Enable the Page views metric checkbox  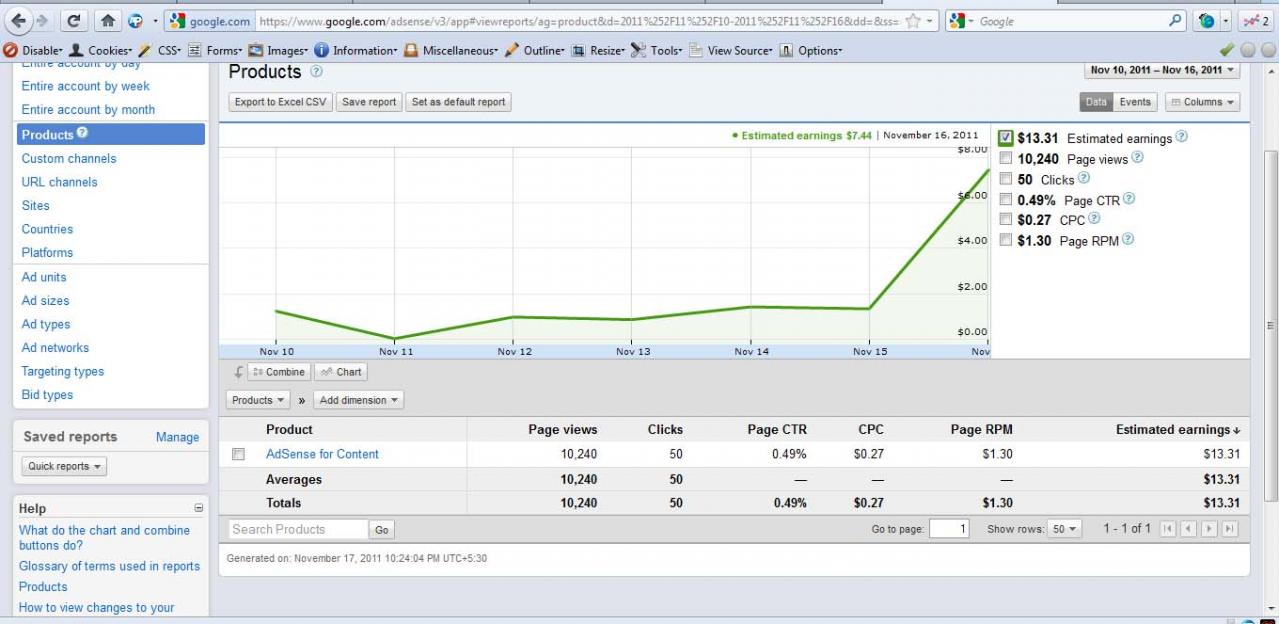point(1006,158)
